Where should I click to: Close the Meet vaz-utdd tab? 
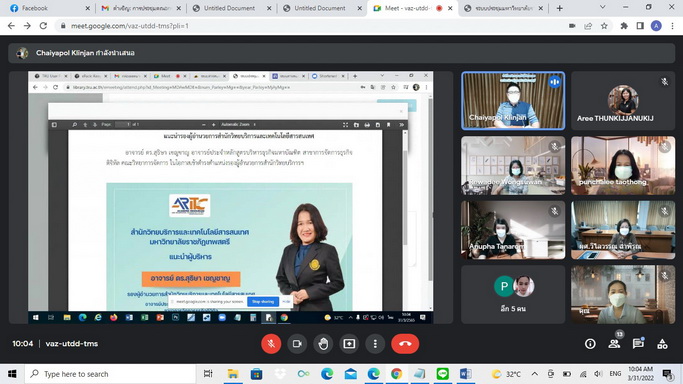click(450, 8)
